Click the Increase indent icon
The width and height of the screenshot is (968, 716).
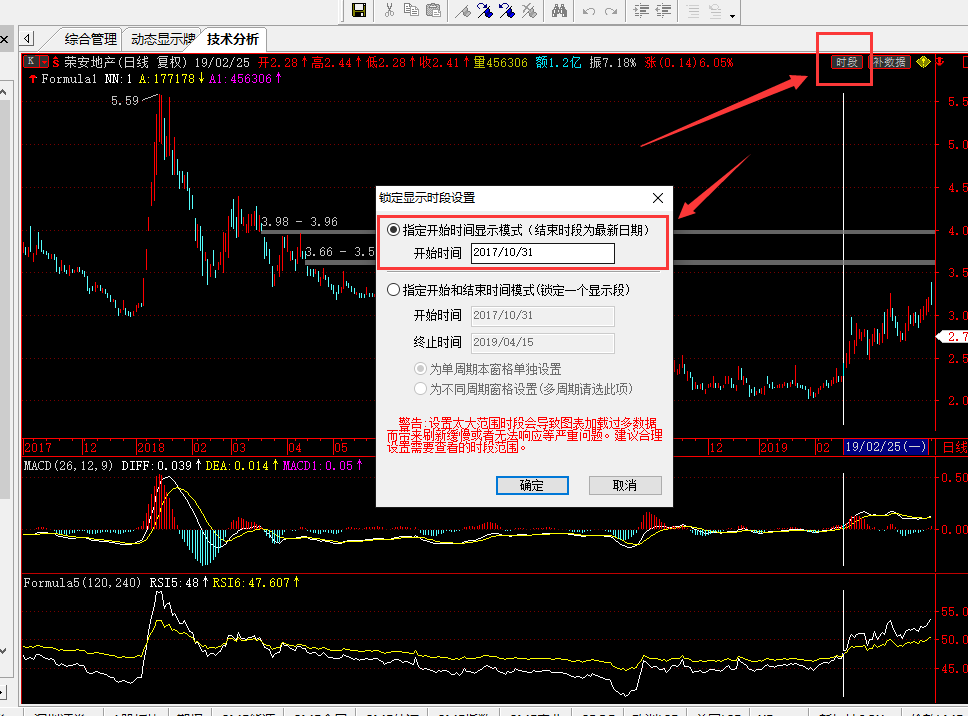click(x=641, y=10)
